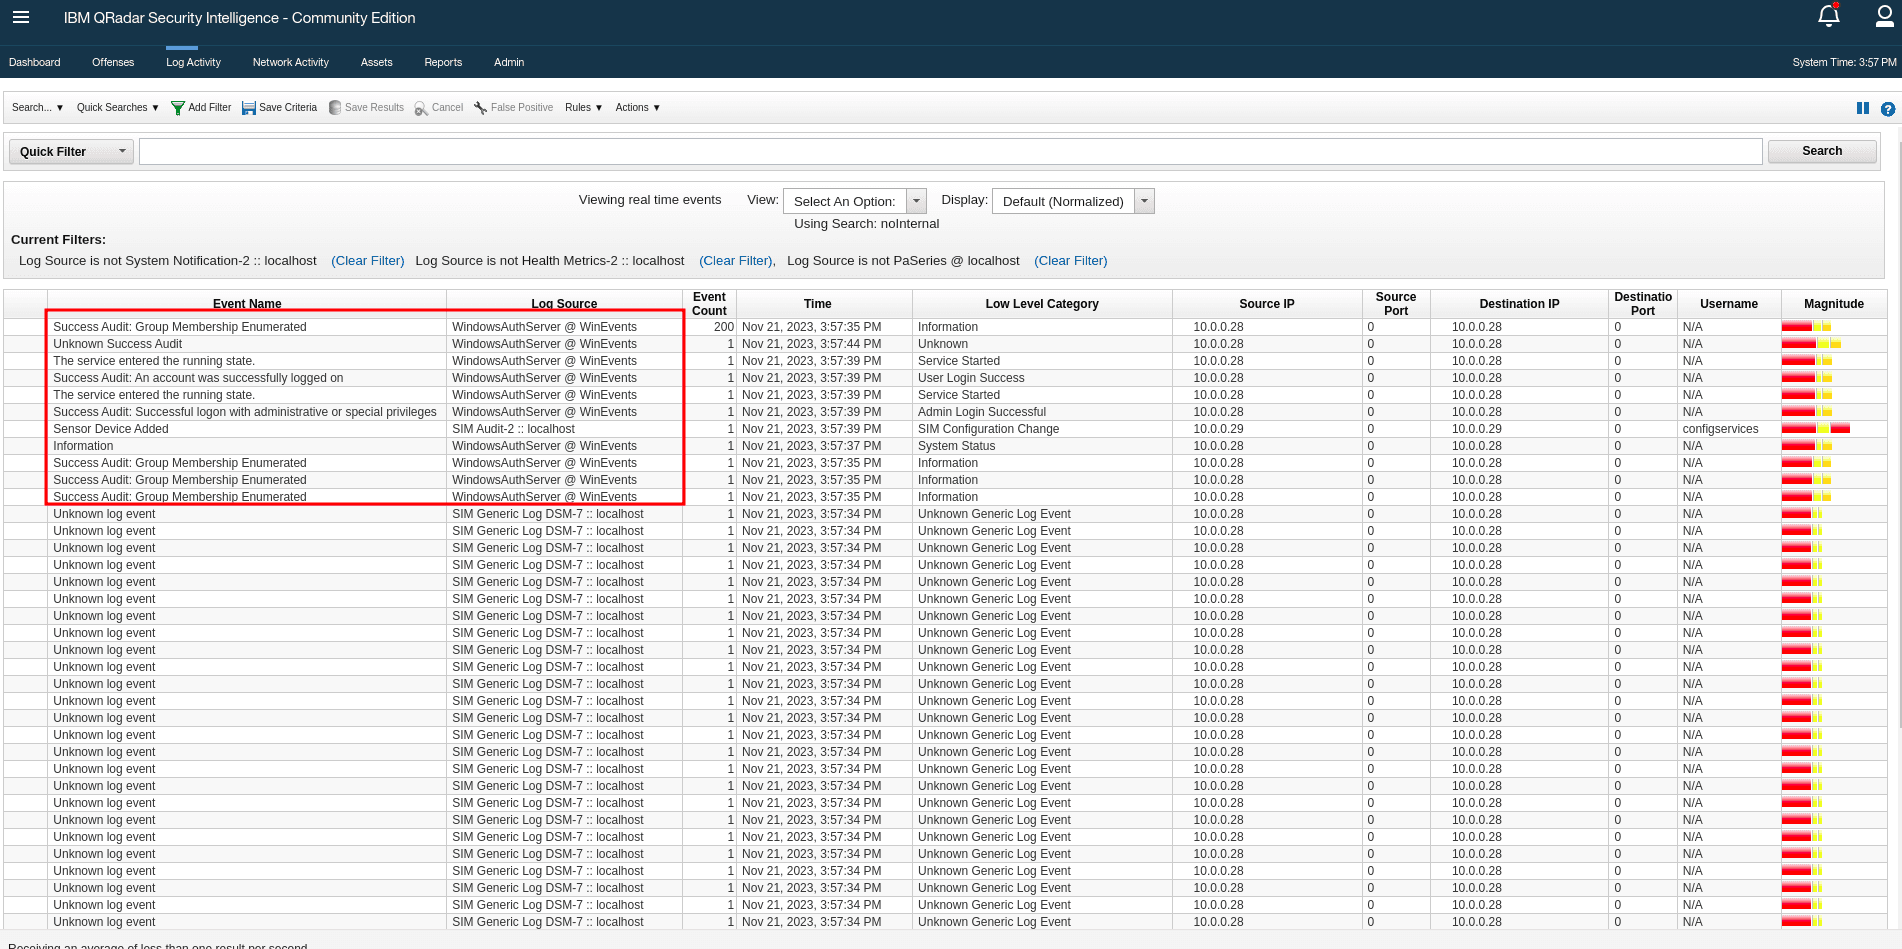Click the magnitude bar of Sensor Device Added

coord(1815,429)
